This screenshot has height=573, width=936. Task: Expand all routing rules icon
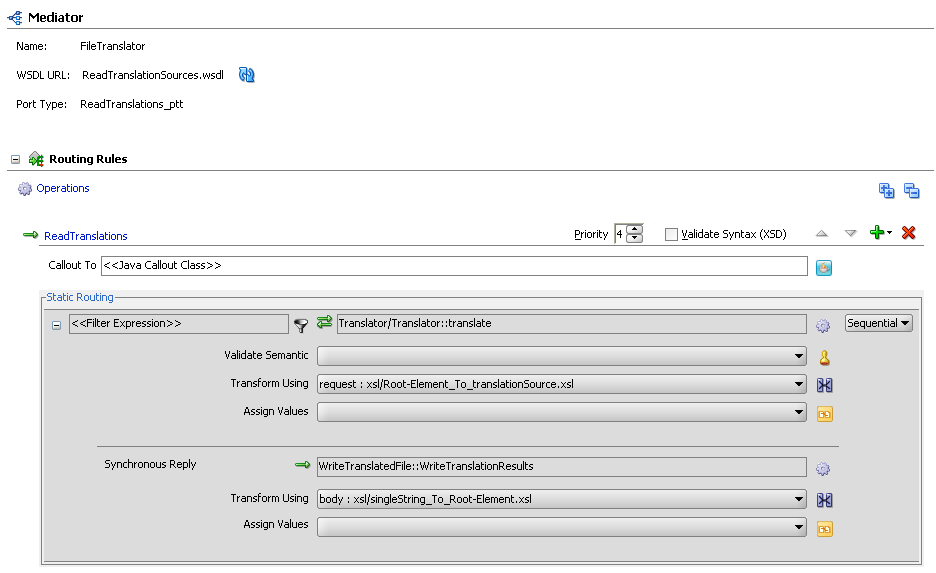[x=886, y=190]
